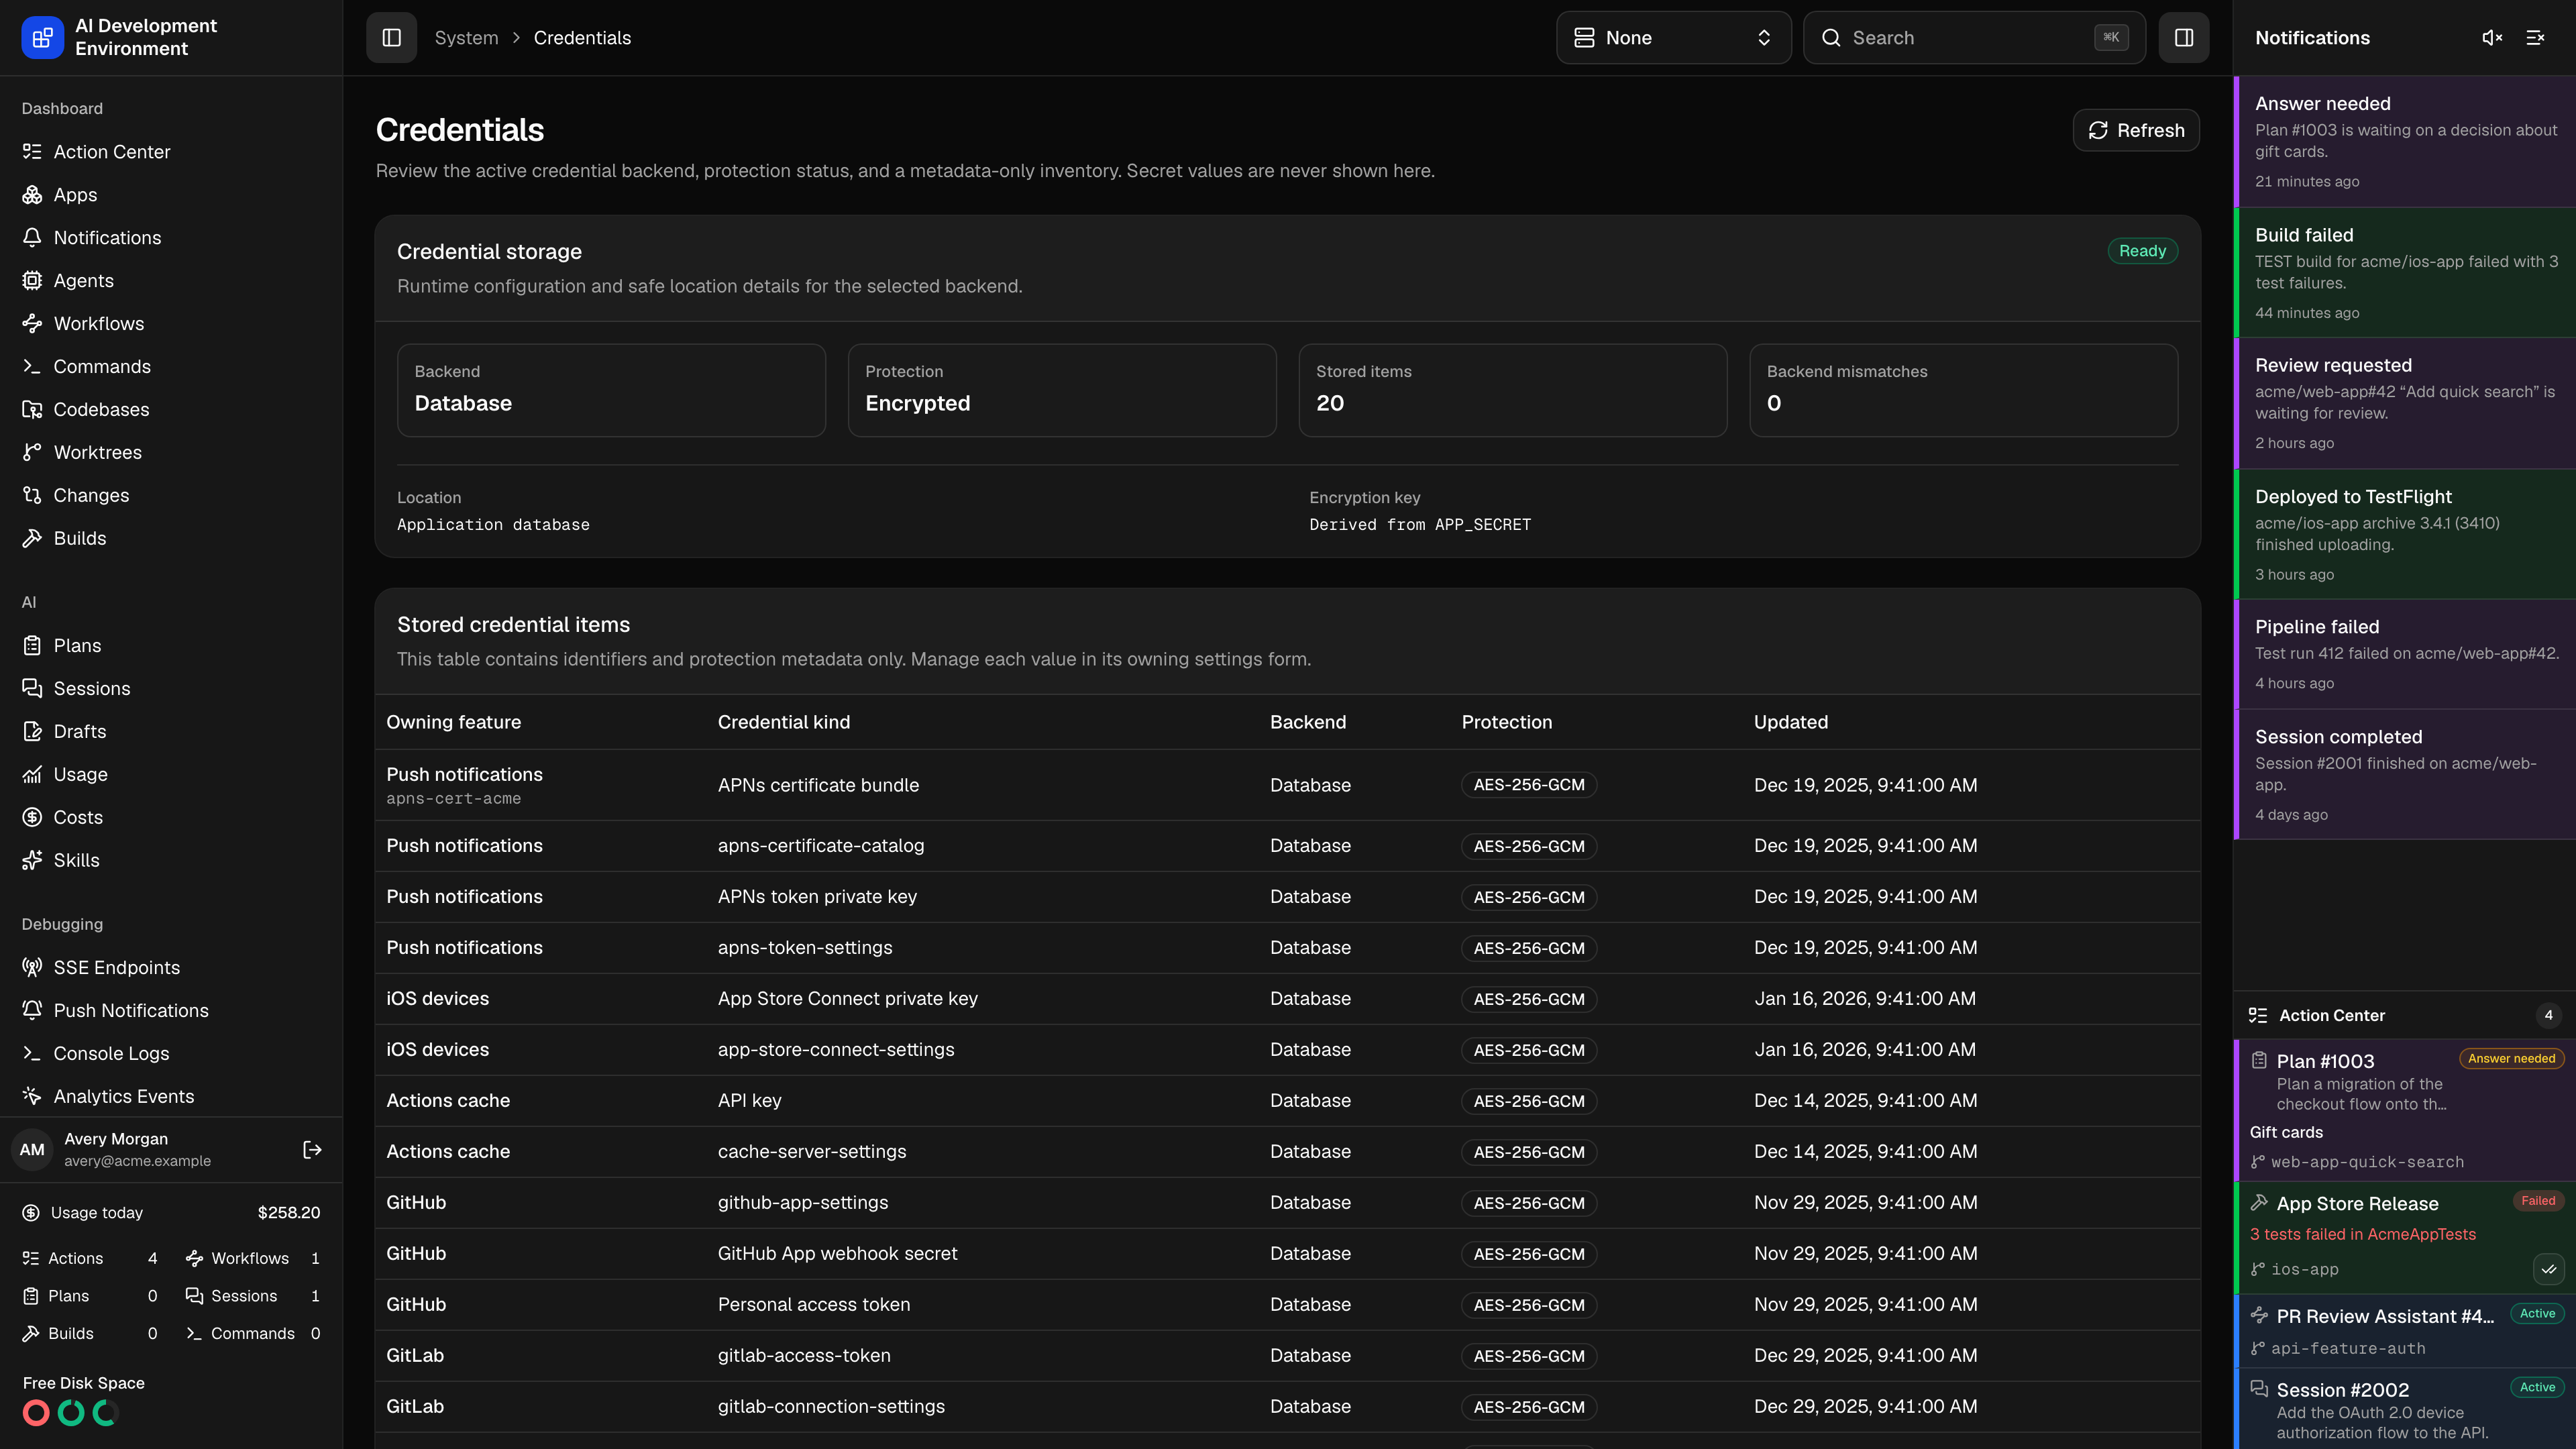Screen dimensions: 2576x1449
Task: Open Plans under AI section
Action: point(171,646)
